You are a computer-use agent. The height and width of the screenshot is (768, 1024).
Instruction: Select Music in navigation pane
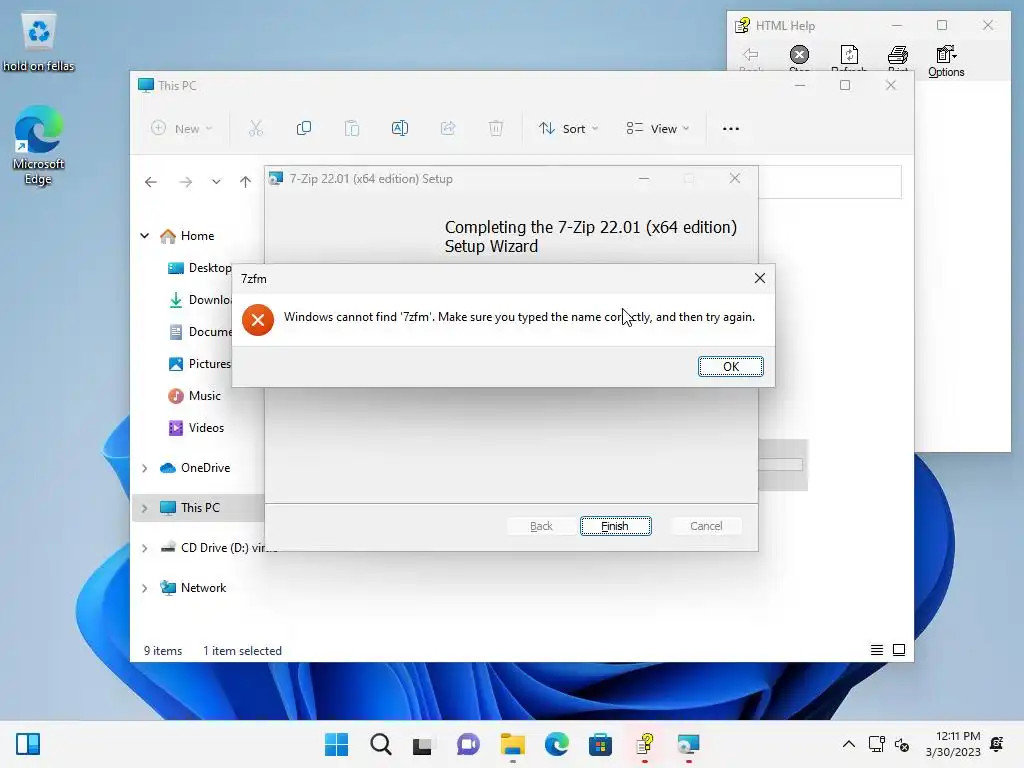[x=195, y=396]
